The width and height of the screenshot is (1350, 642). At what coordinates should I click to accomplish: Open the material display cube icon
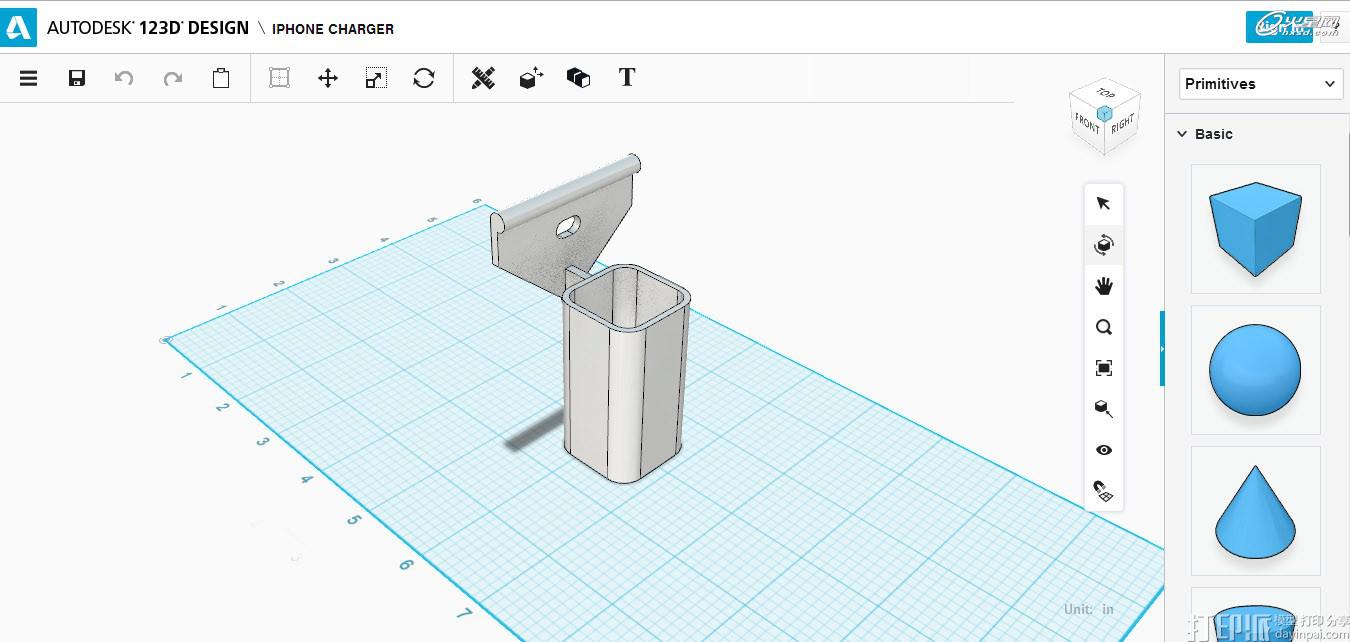pos(1104,409)
